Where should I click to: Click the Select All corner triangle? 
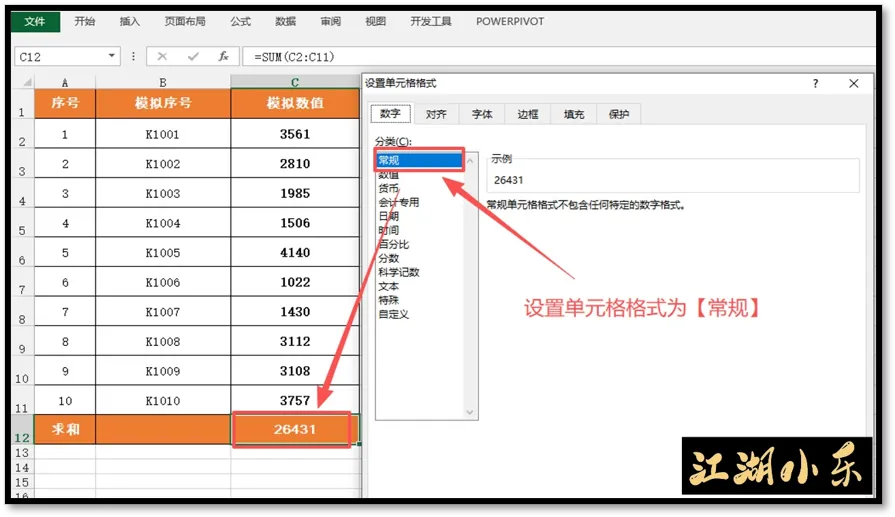[26, 82]
